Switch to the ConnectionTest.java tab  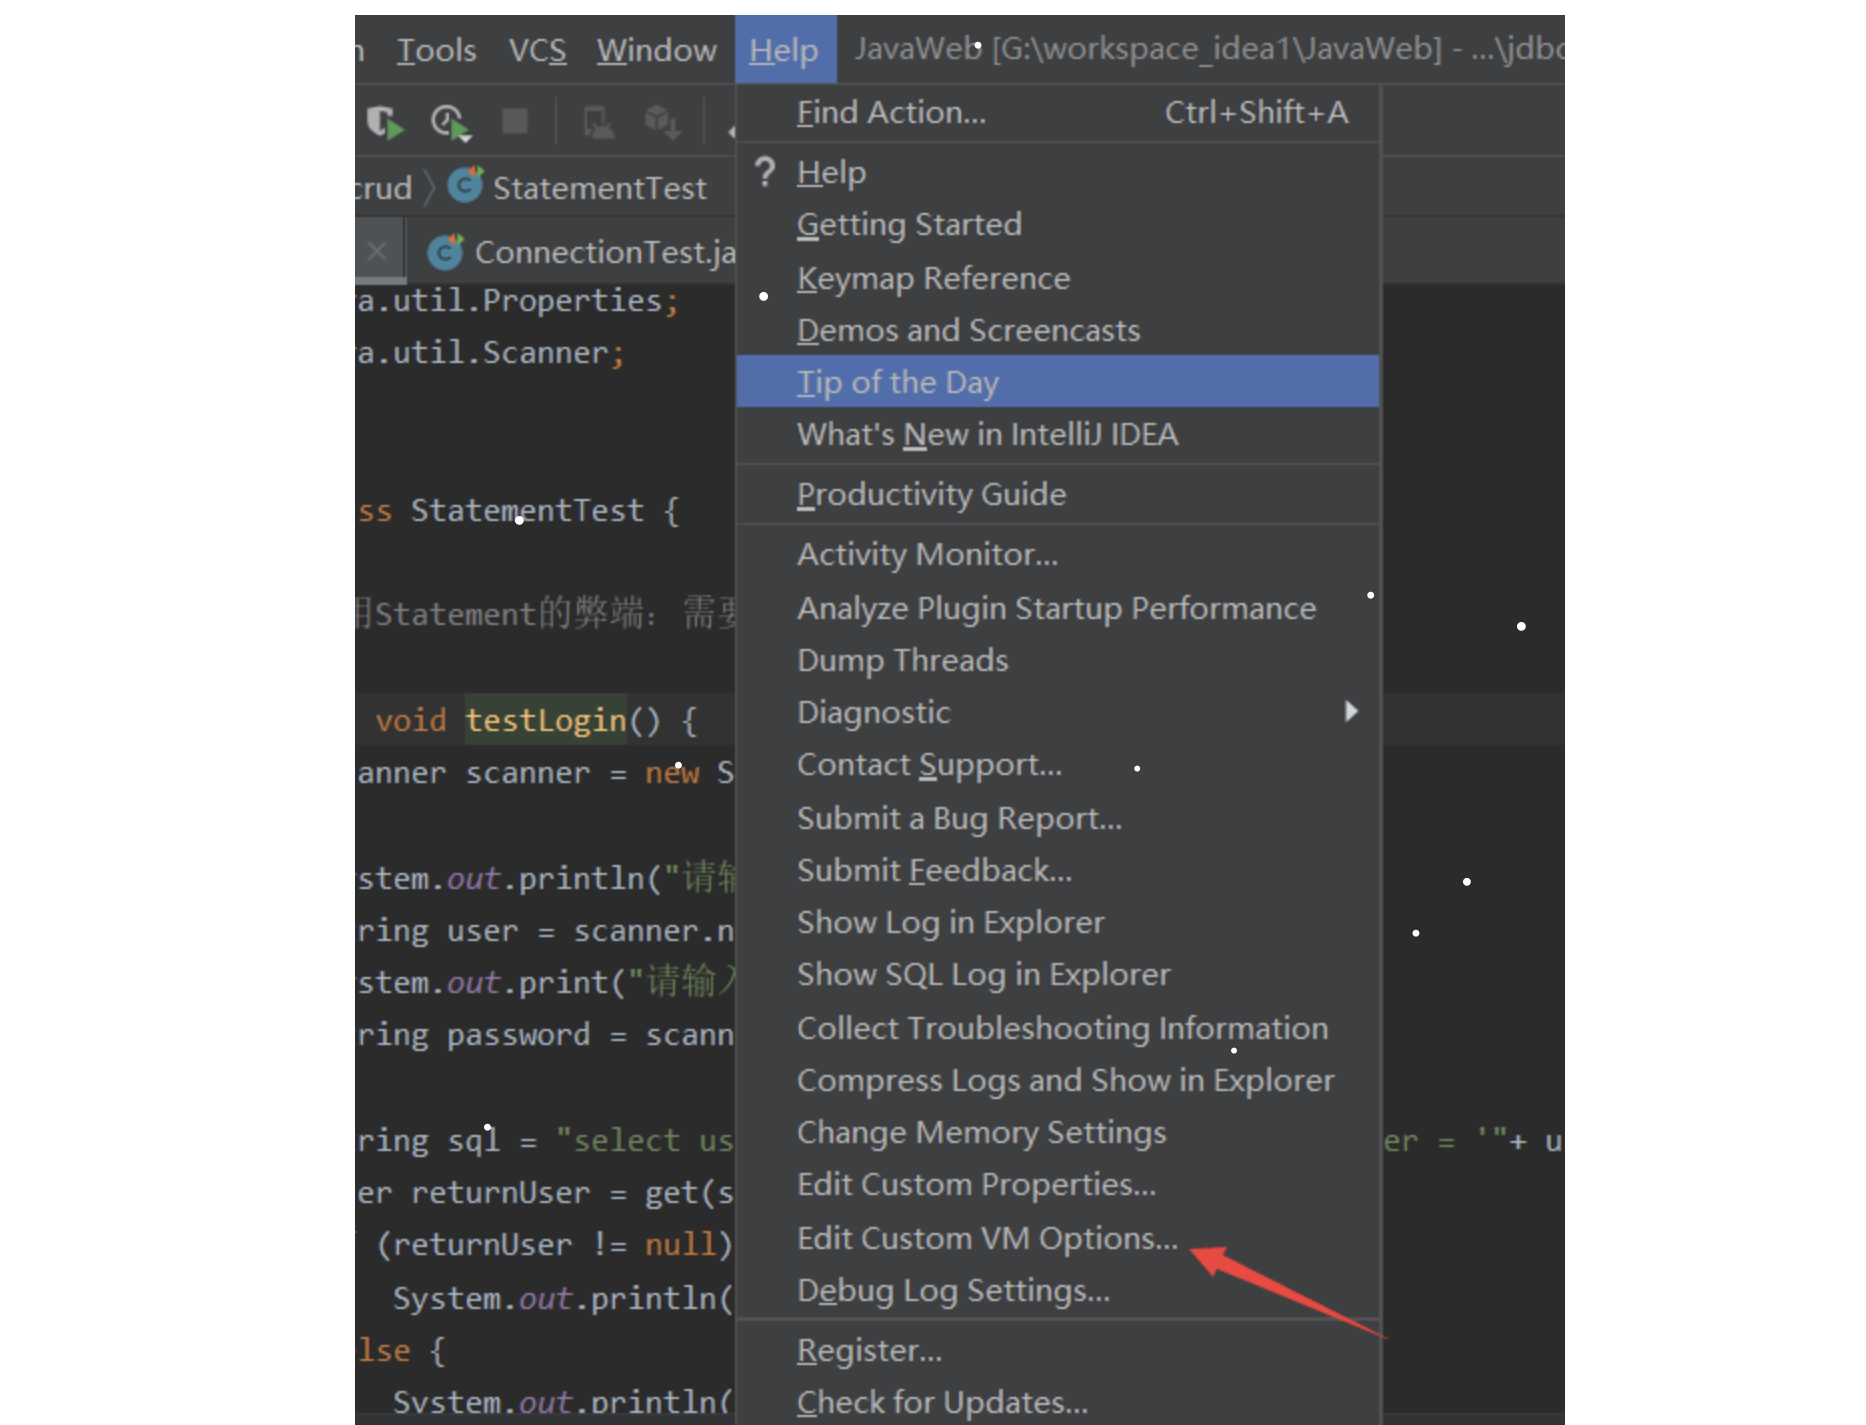click(582, 251)
